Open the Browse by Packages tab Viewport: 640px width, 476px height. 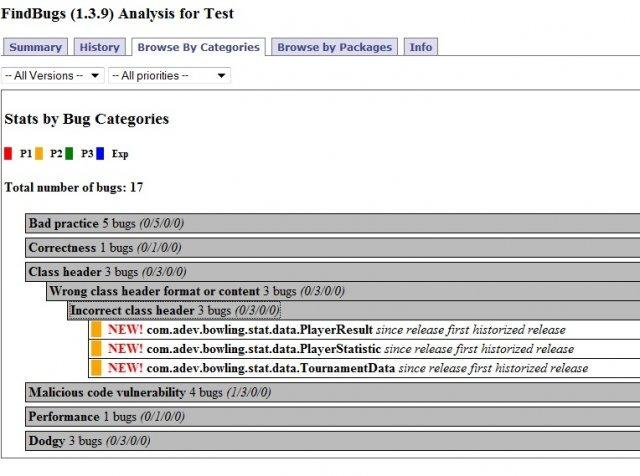point(334,47)
